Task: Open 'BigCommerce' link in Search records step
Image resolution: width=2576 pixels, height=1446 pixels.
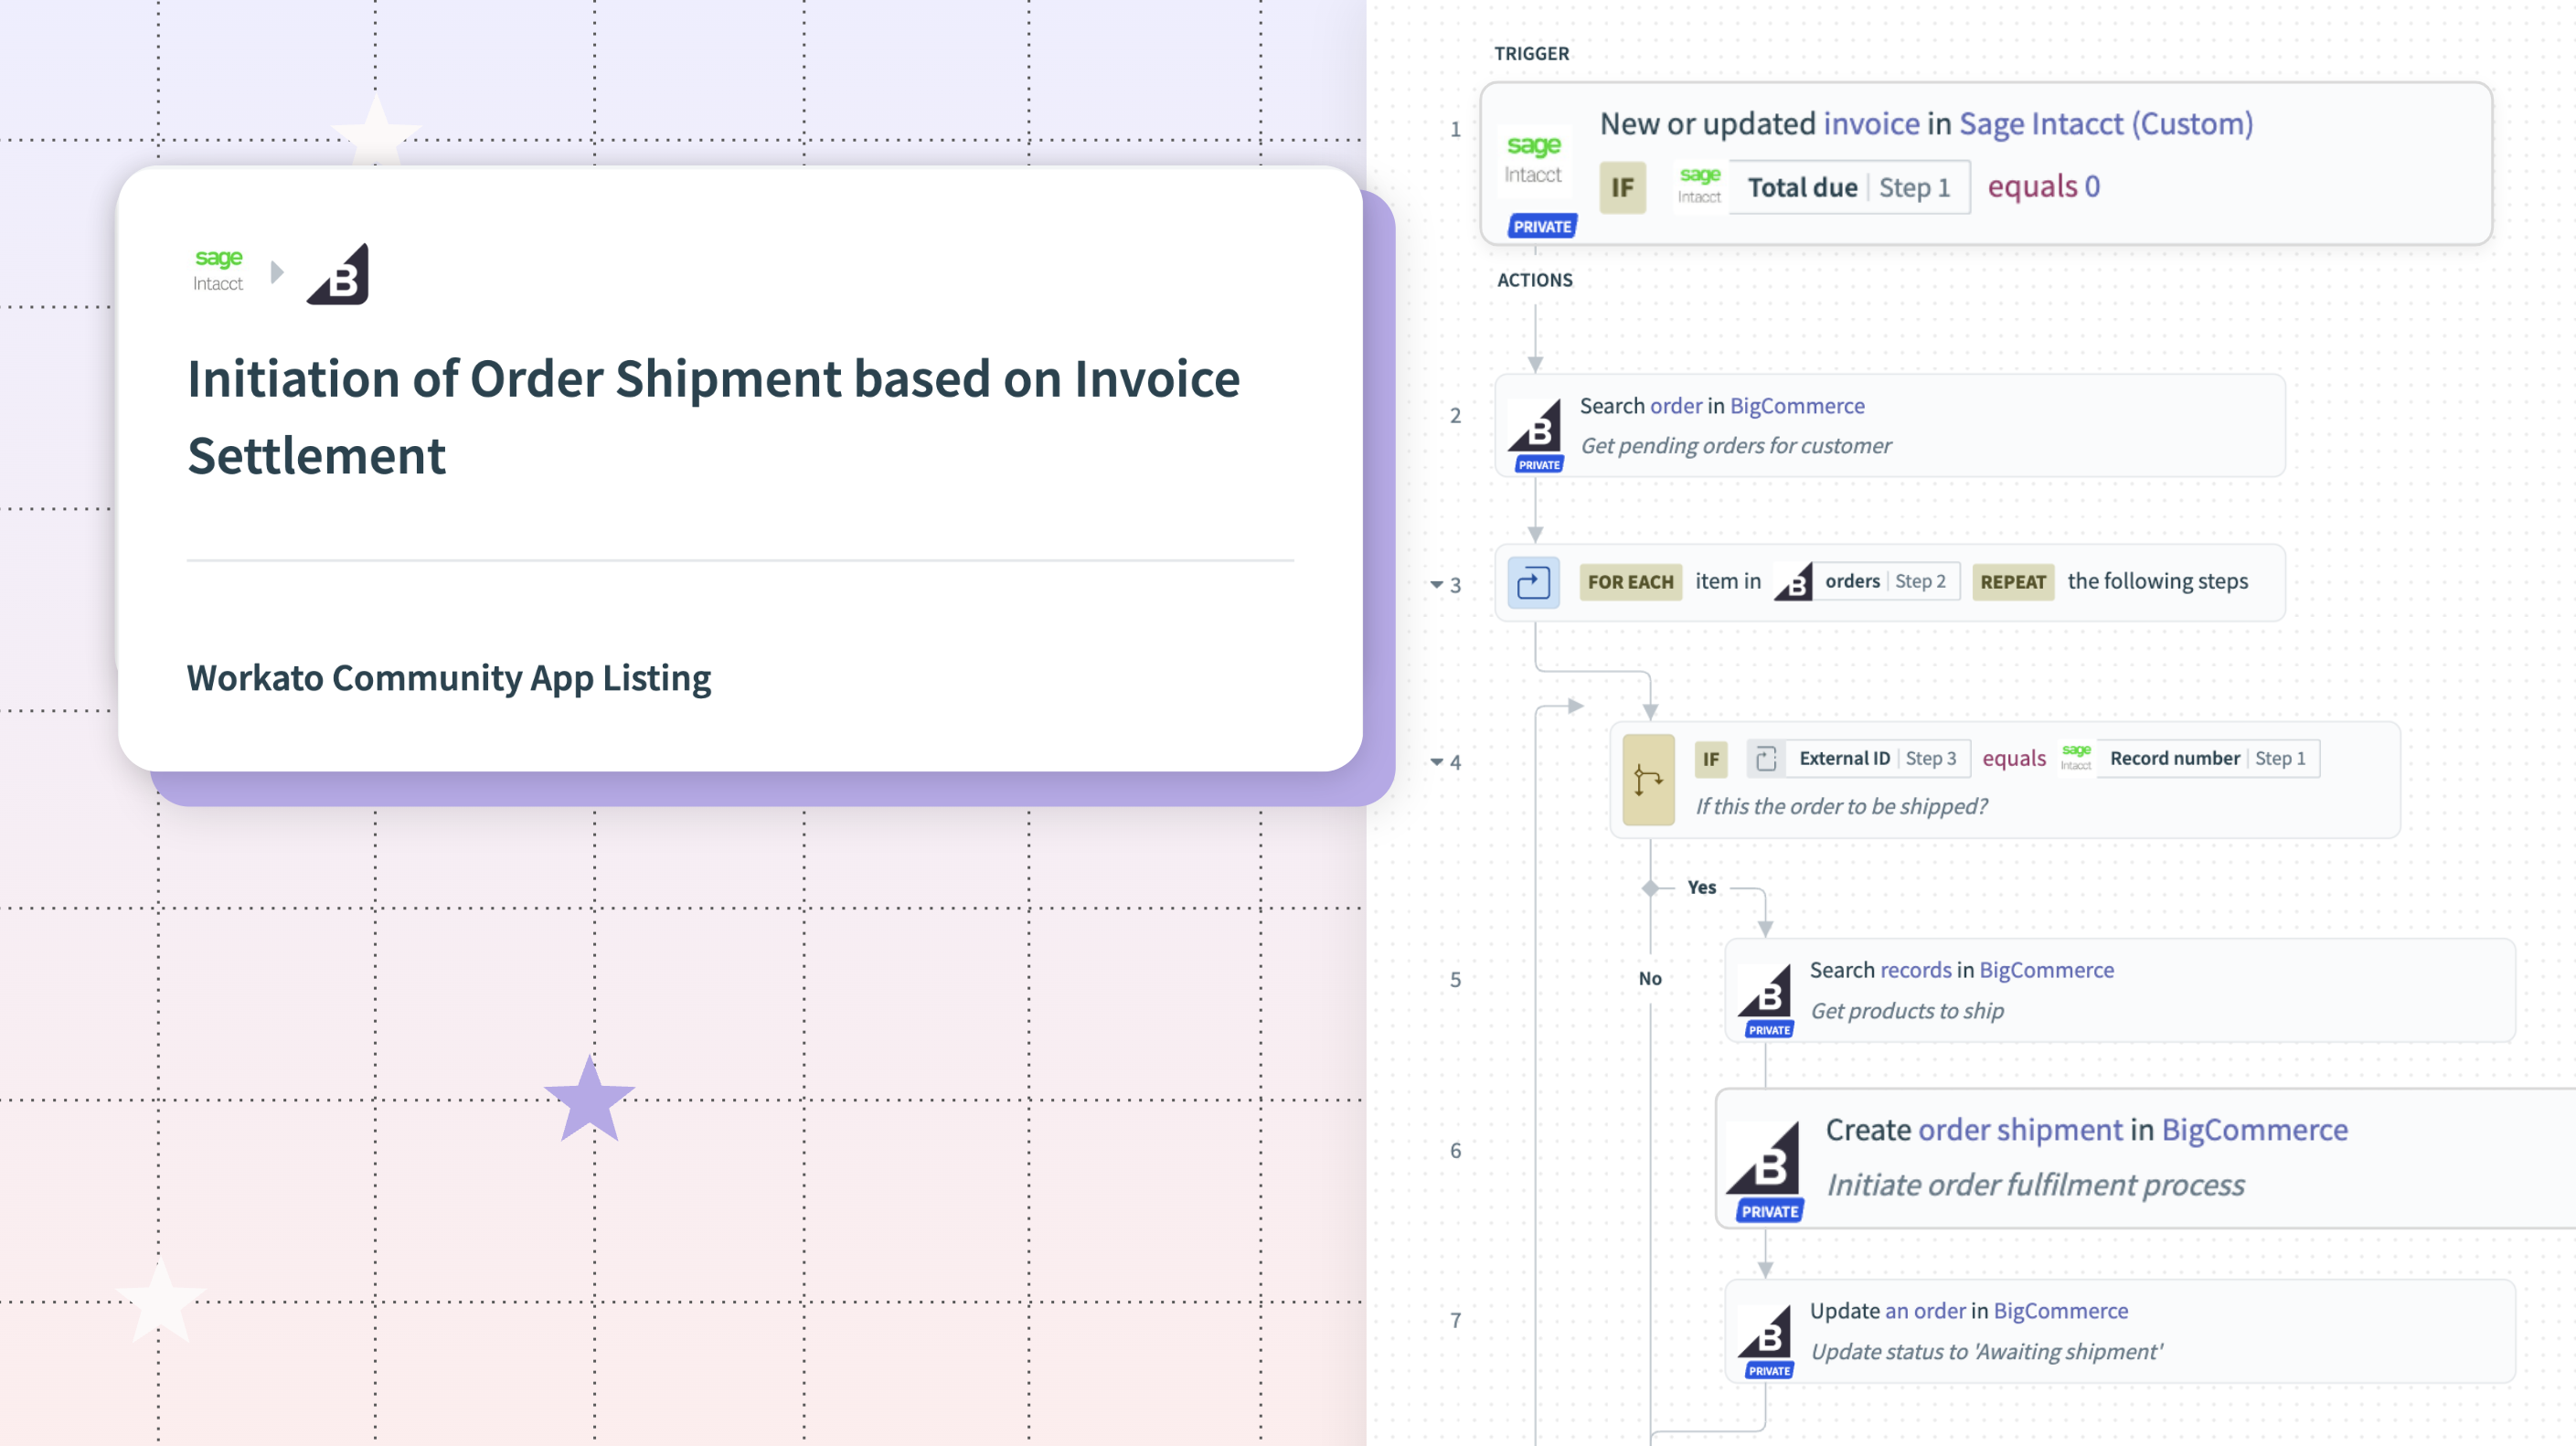Action: pos(2046,970)
